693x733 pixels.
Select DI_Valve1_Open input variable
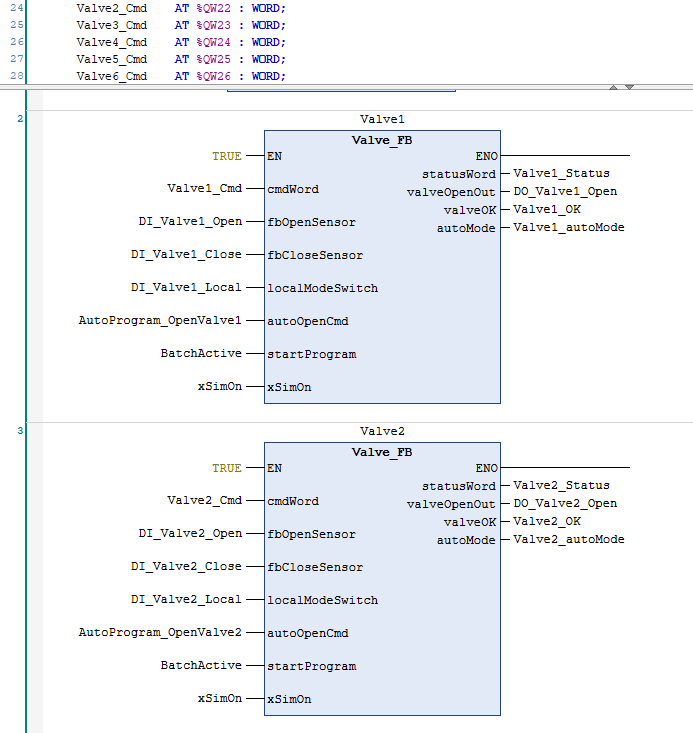click(190, 222)
